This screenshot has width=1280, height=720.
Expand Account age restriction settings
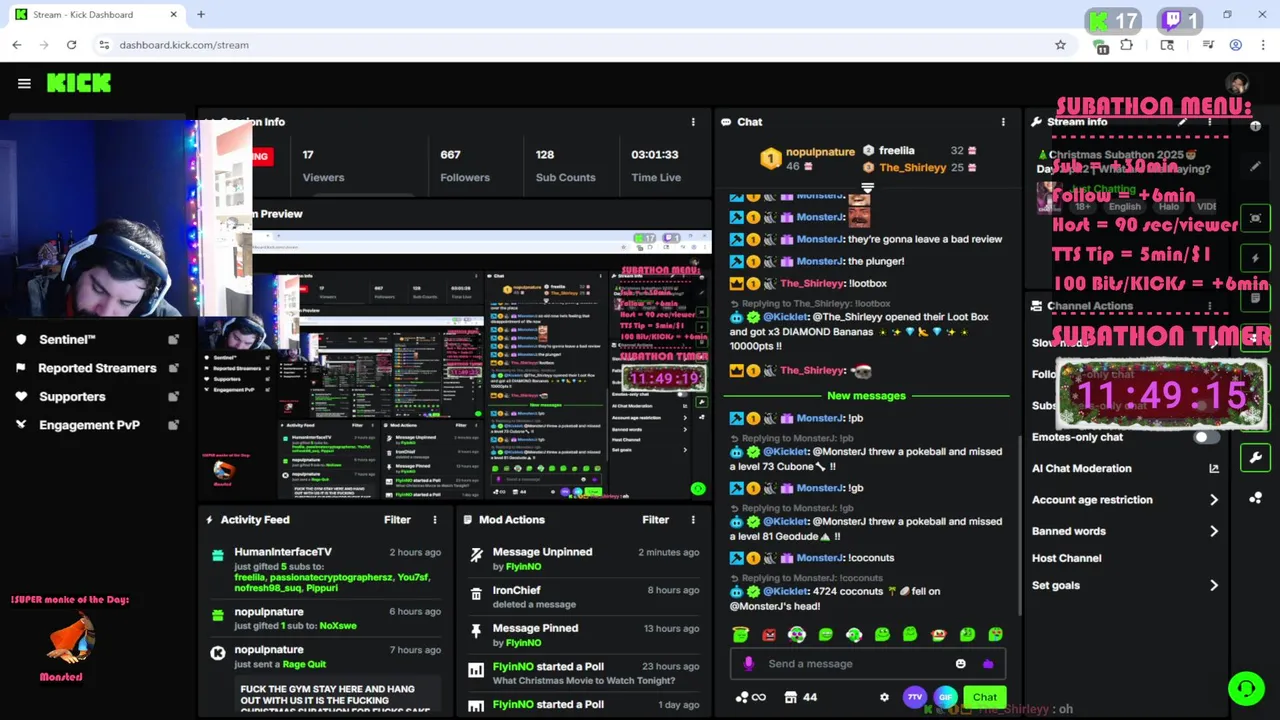[1214, 500]
